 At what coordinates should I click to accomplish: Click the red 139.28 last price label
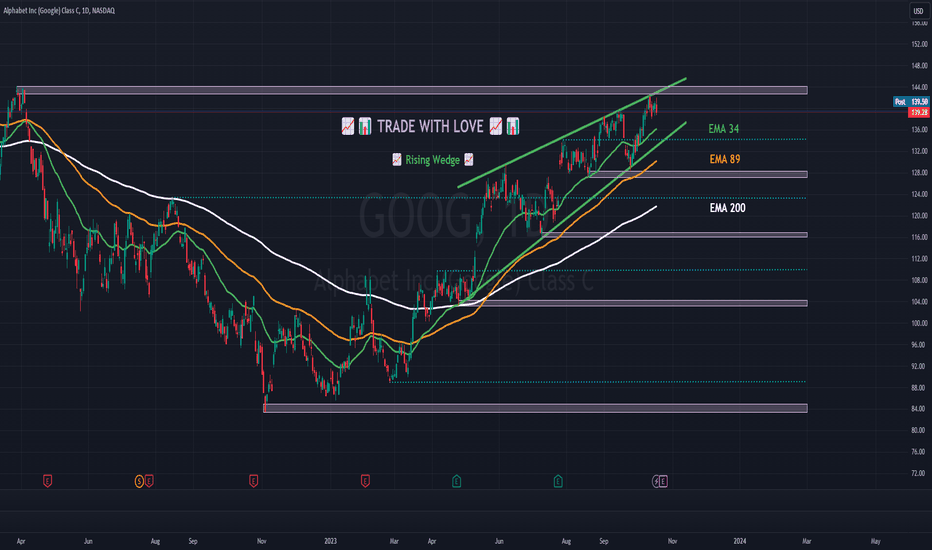tap(919, 112)
